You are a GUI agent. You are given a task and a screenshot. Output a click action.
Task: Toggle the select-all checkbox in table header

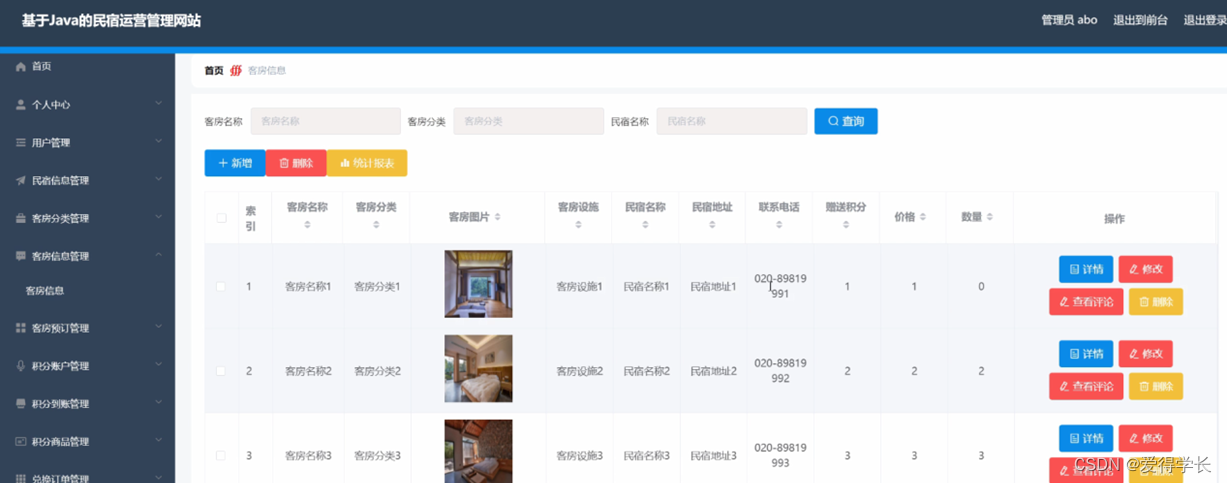[221, 218]
